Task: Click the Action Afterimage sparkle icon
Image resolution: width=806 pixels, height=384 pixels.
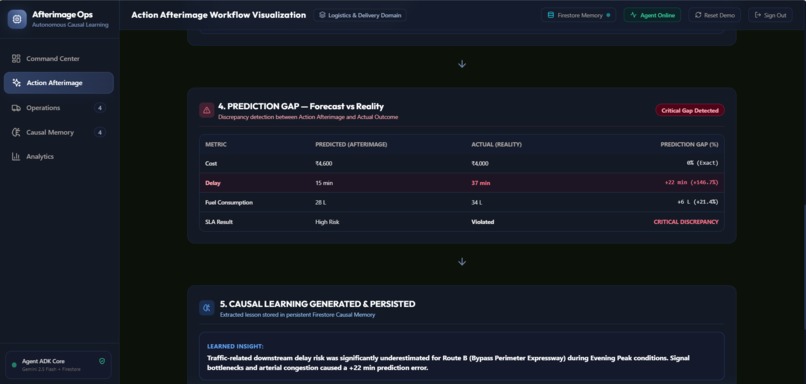Action: (16, 83)
